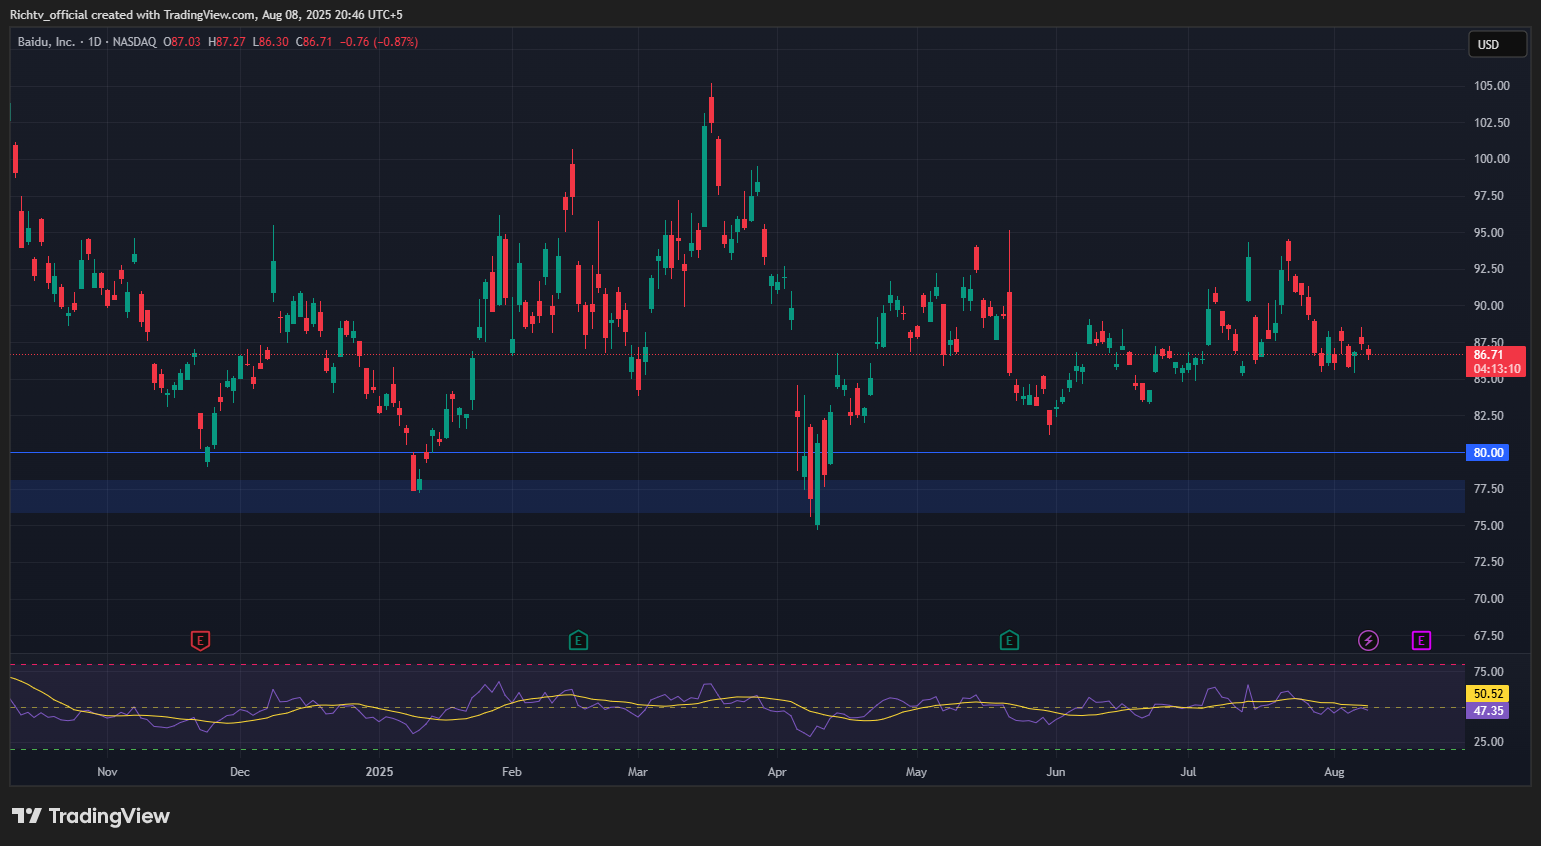This screenshot has height=846, width=1541.
Task: Click the red 86.71 current price label
Action: click(1496, 355)
